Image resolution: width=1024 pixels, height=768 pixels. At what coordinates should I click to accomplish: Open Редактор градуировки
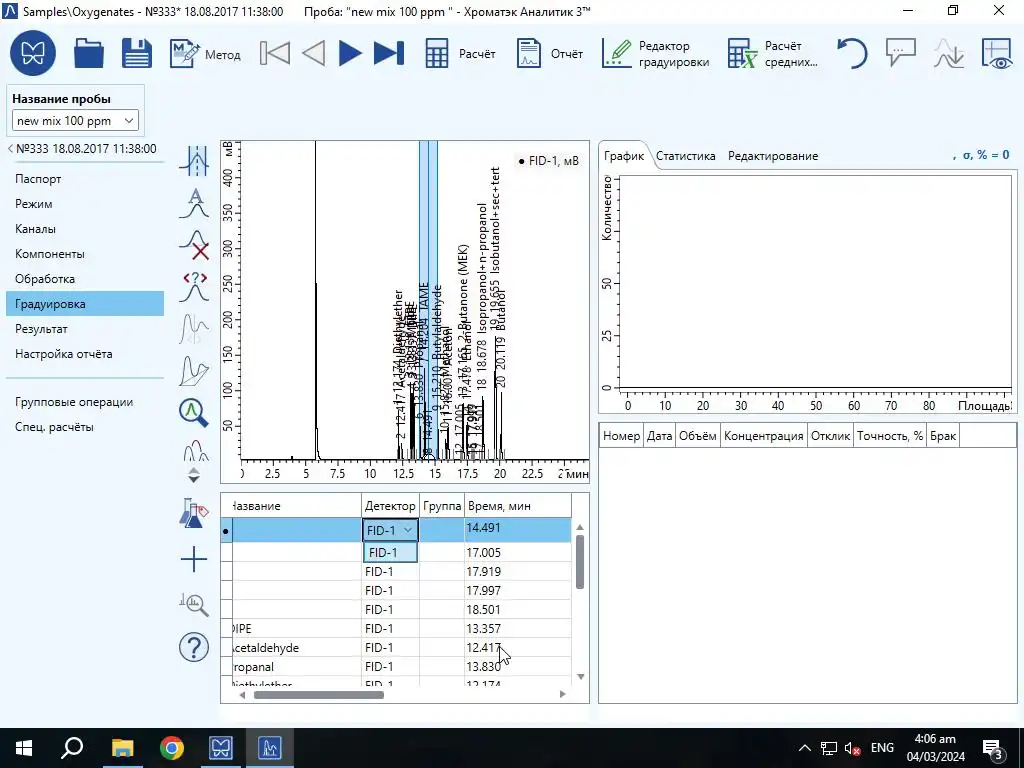pyautogui.click(x=655, y=54)
